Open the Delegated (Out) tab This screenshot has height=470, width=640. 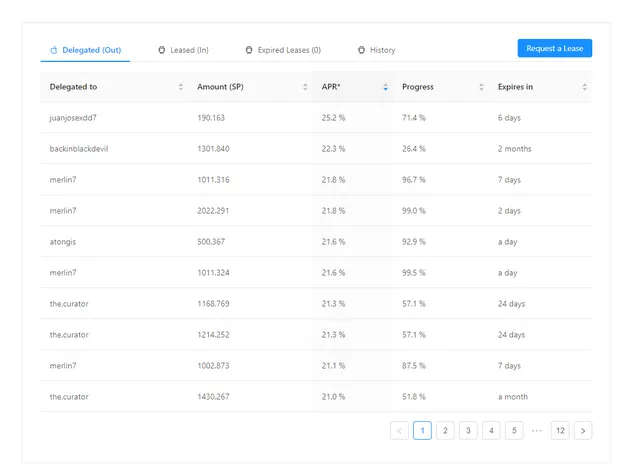pos(85,50)
